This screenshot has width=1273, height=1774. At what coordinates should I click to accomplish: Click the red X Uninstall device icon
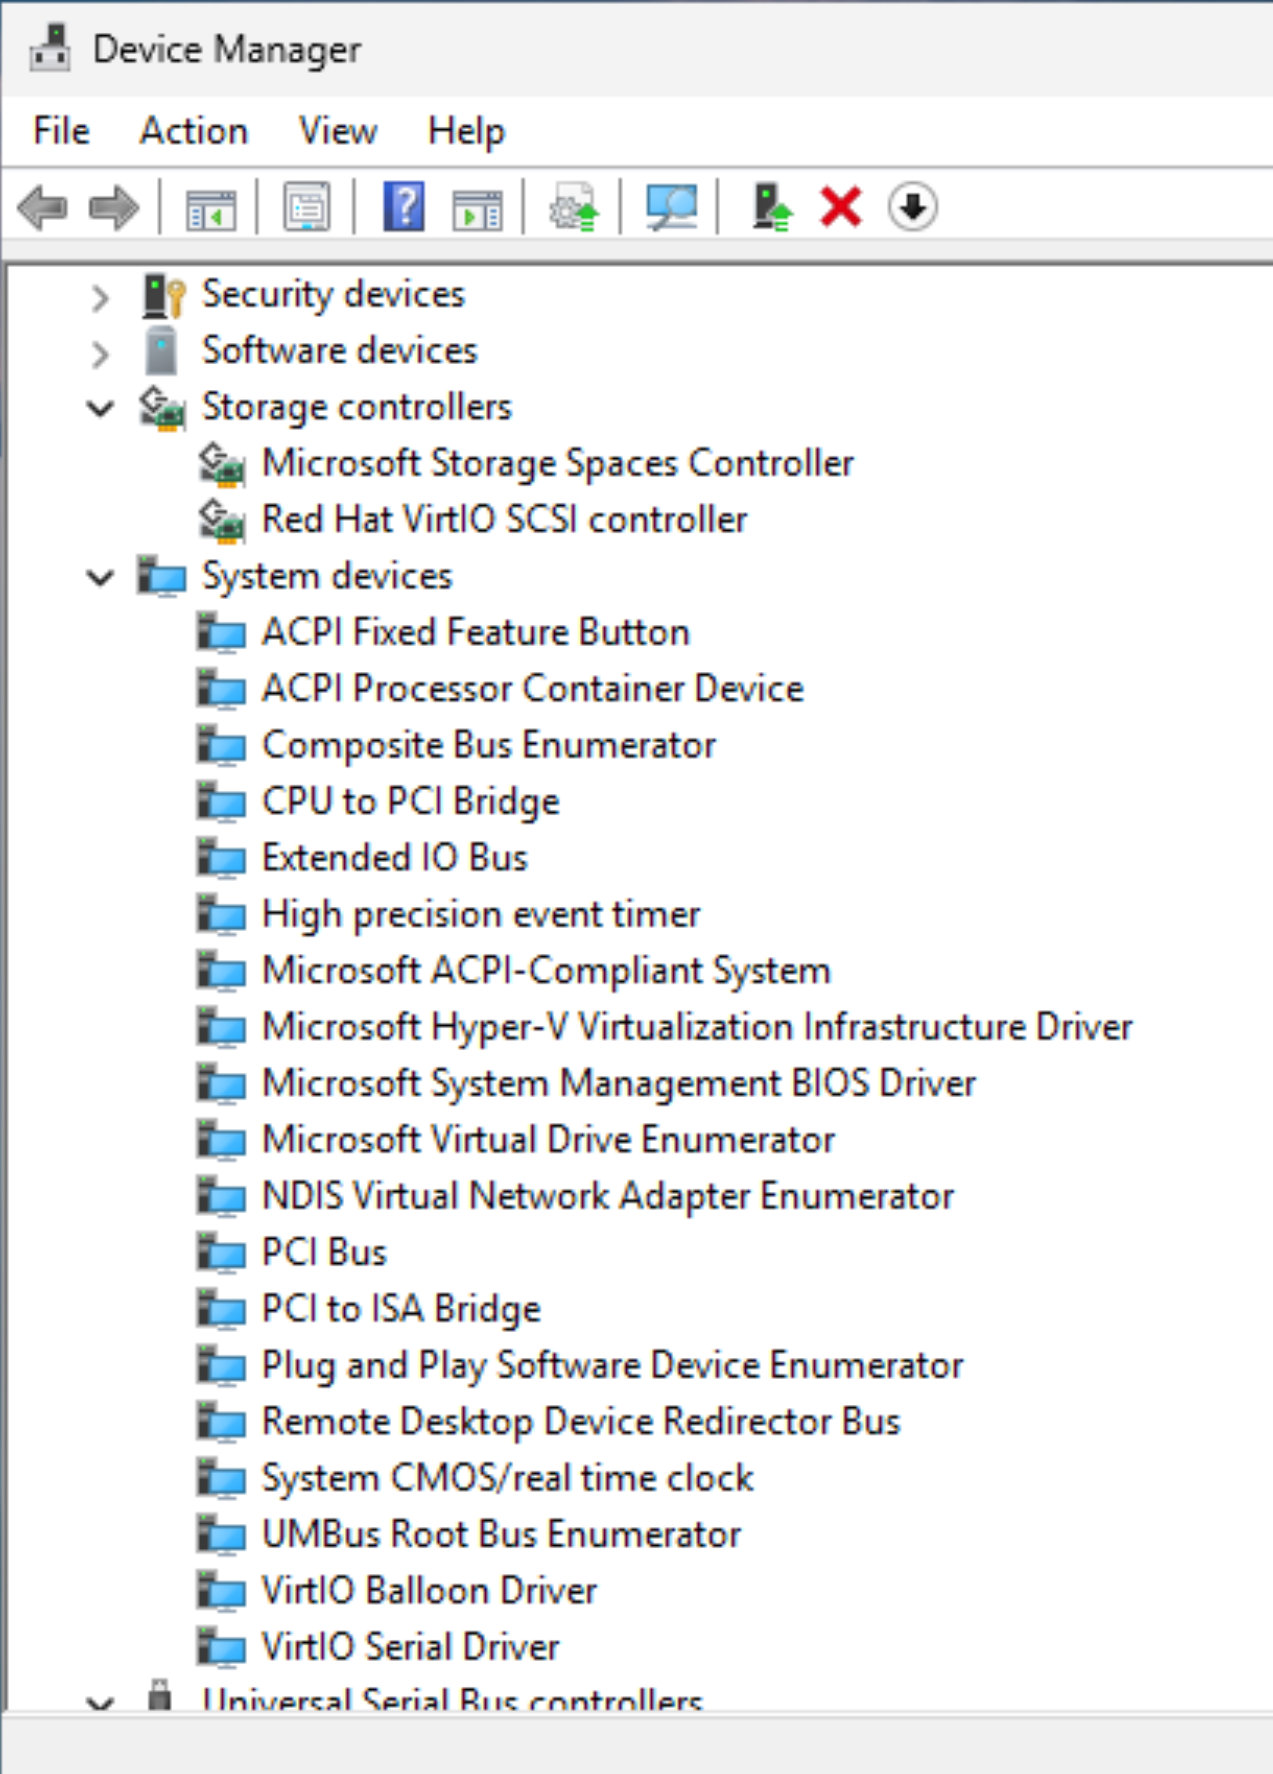pos(841,208)
